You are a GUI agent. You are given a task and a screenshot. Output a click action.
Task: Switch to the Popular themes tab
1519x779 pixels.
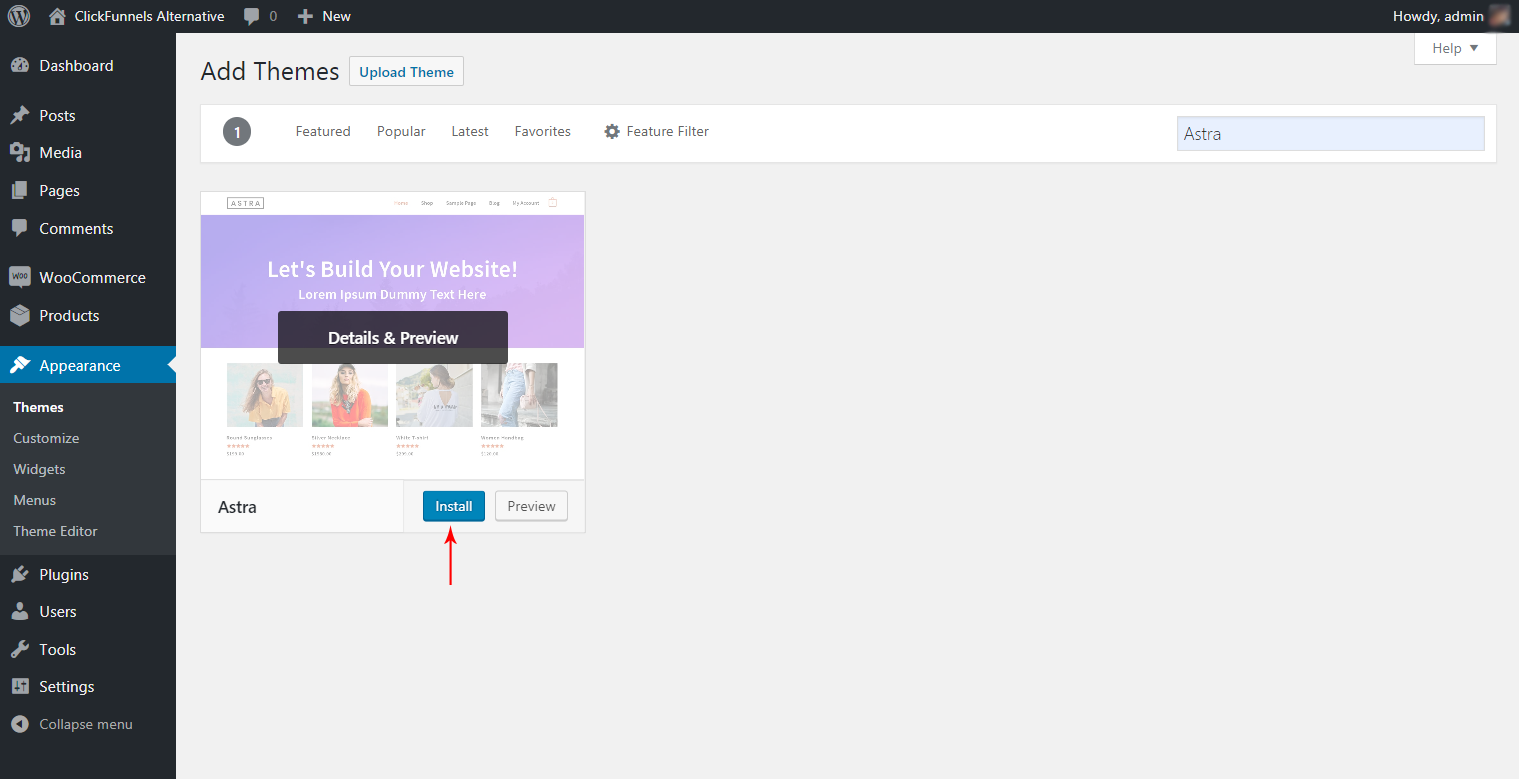pos(401,132)
